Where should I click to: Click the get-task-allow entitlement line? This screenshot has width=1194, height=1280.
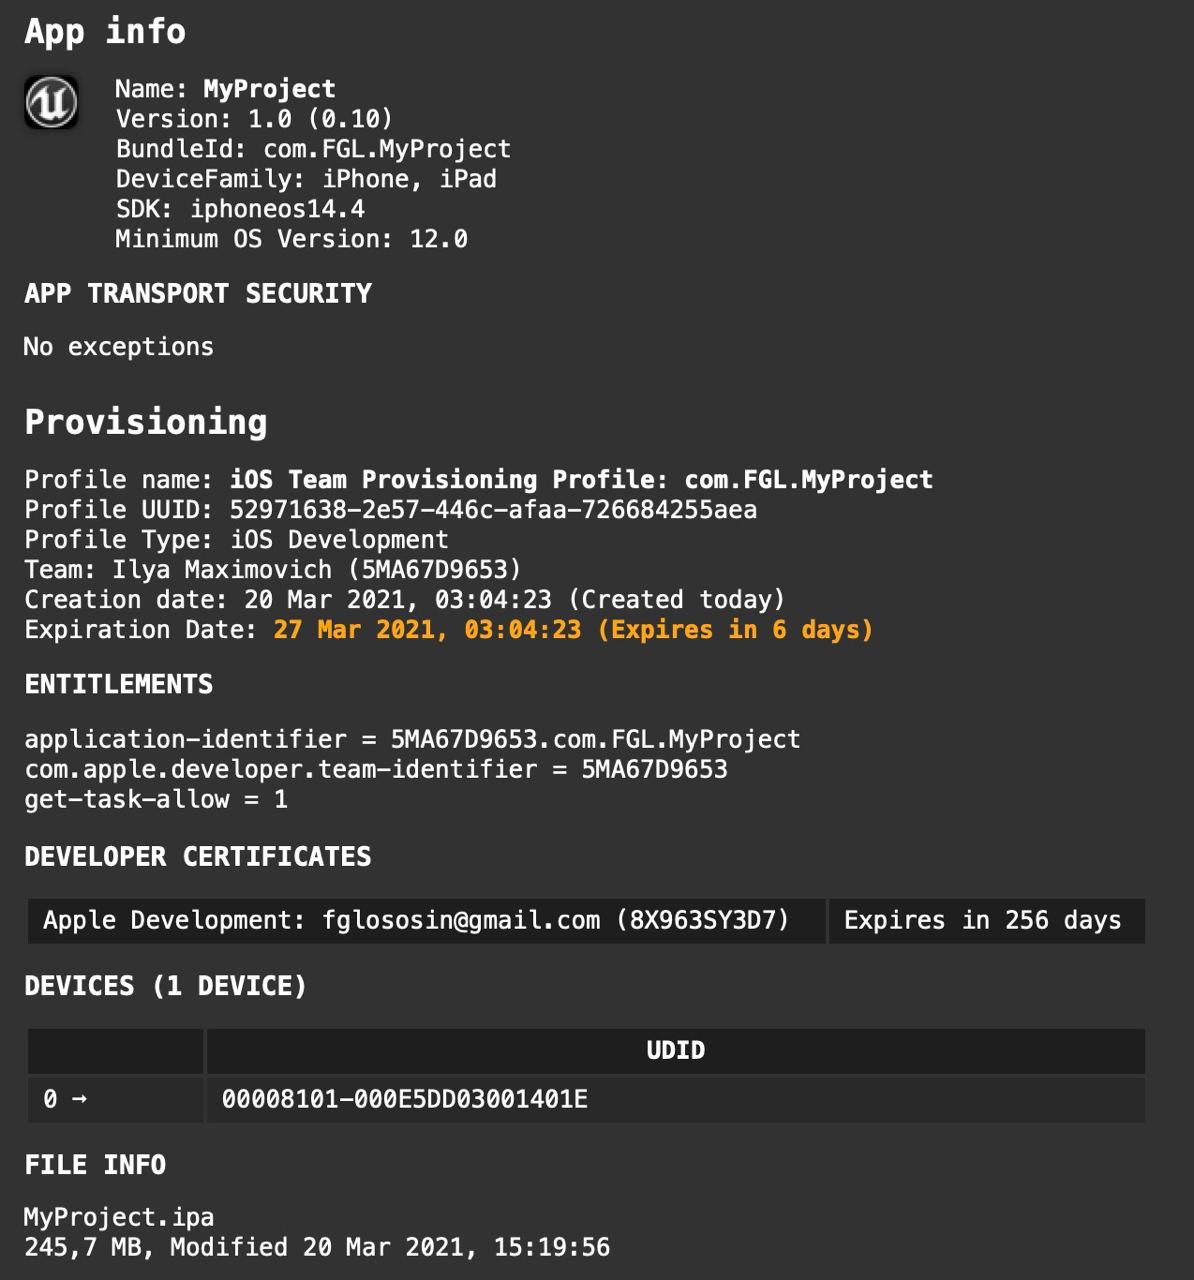(156, 800)
